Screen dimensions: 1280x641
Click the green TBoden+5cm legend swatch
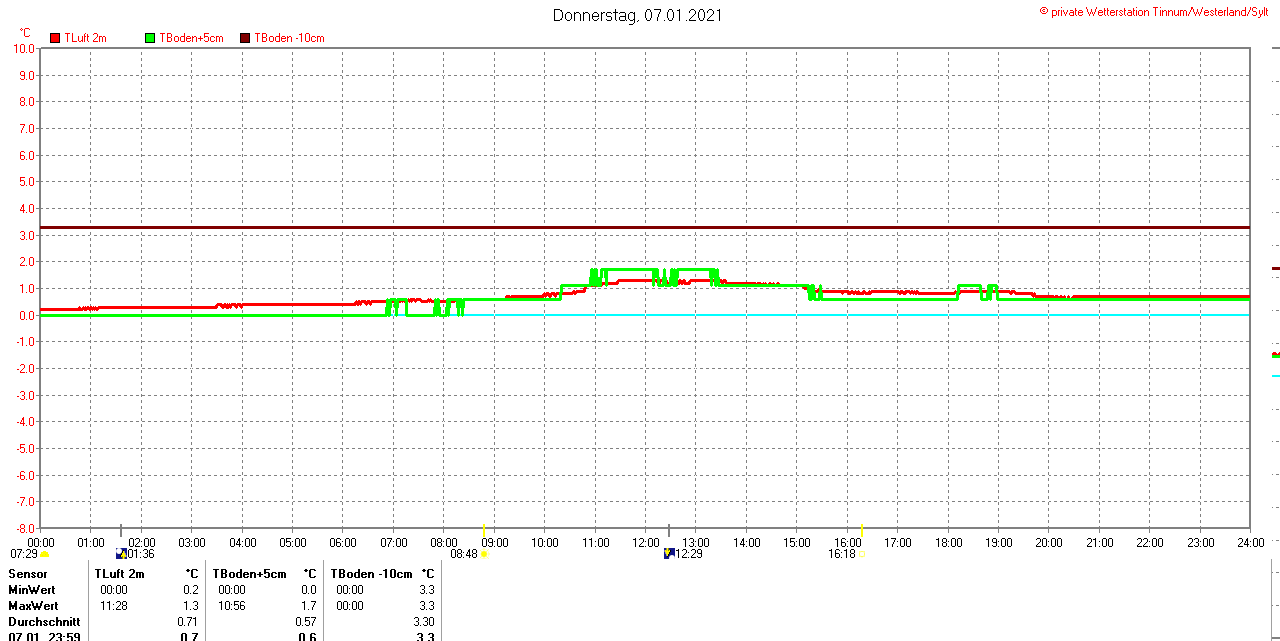click(x=150, y=38)
